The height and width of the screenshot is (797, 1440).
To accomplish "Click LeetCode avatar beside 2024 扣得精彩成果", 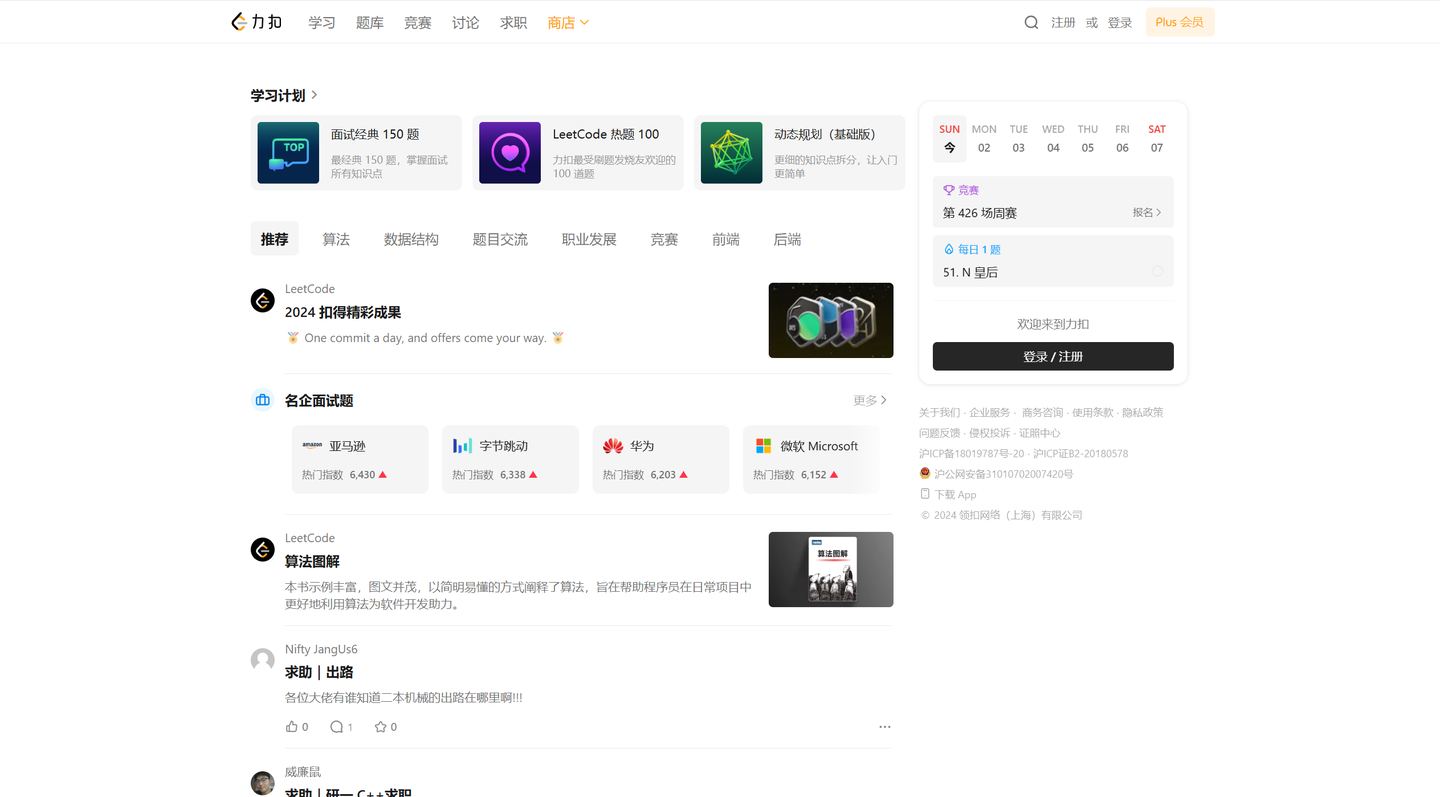I will pos(263,301).
